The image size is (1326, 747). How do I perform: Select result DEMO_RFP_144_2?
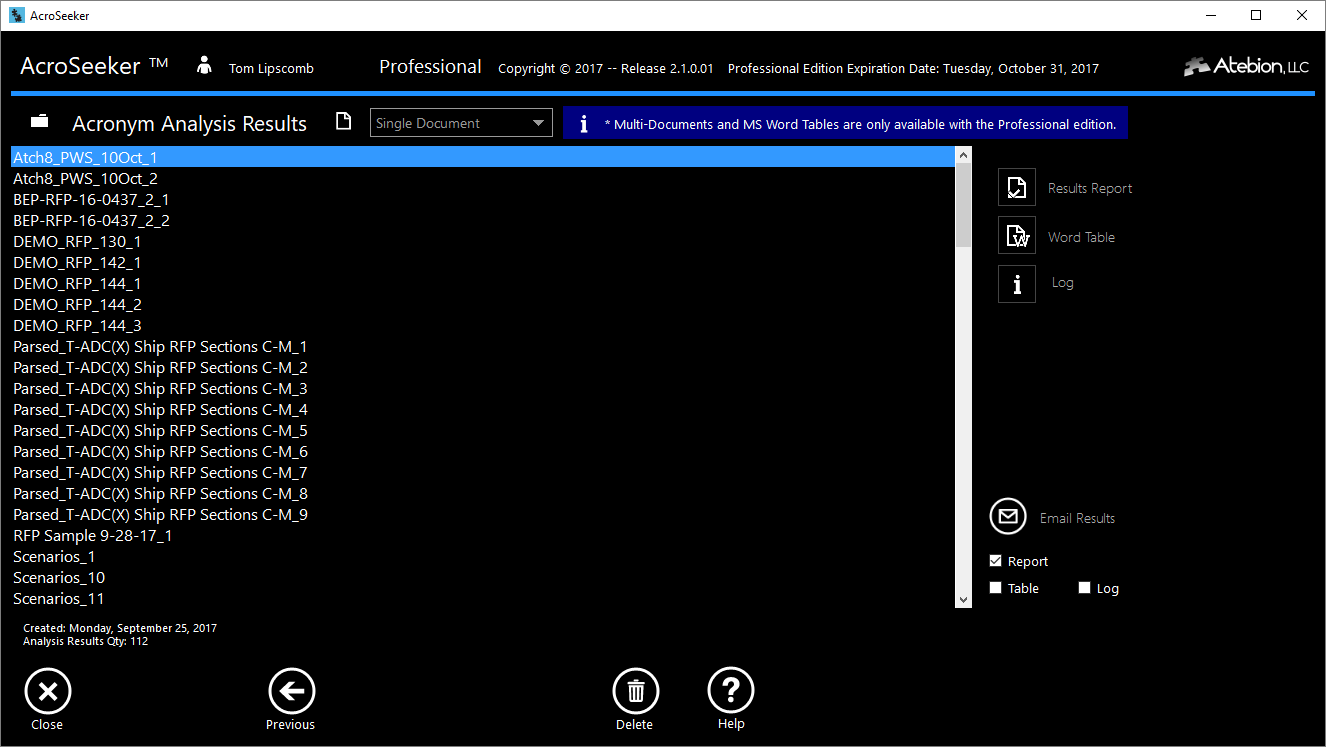pos(483,304)
